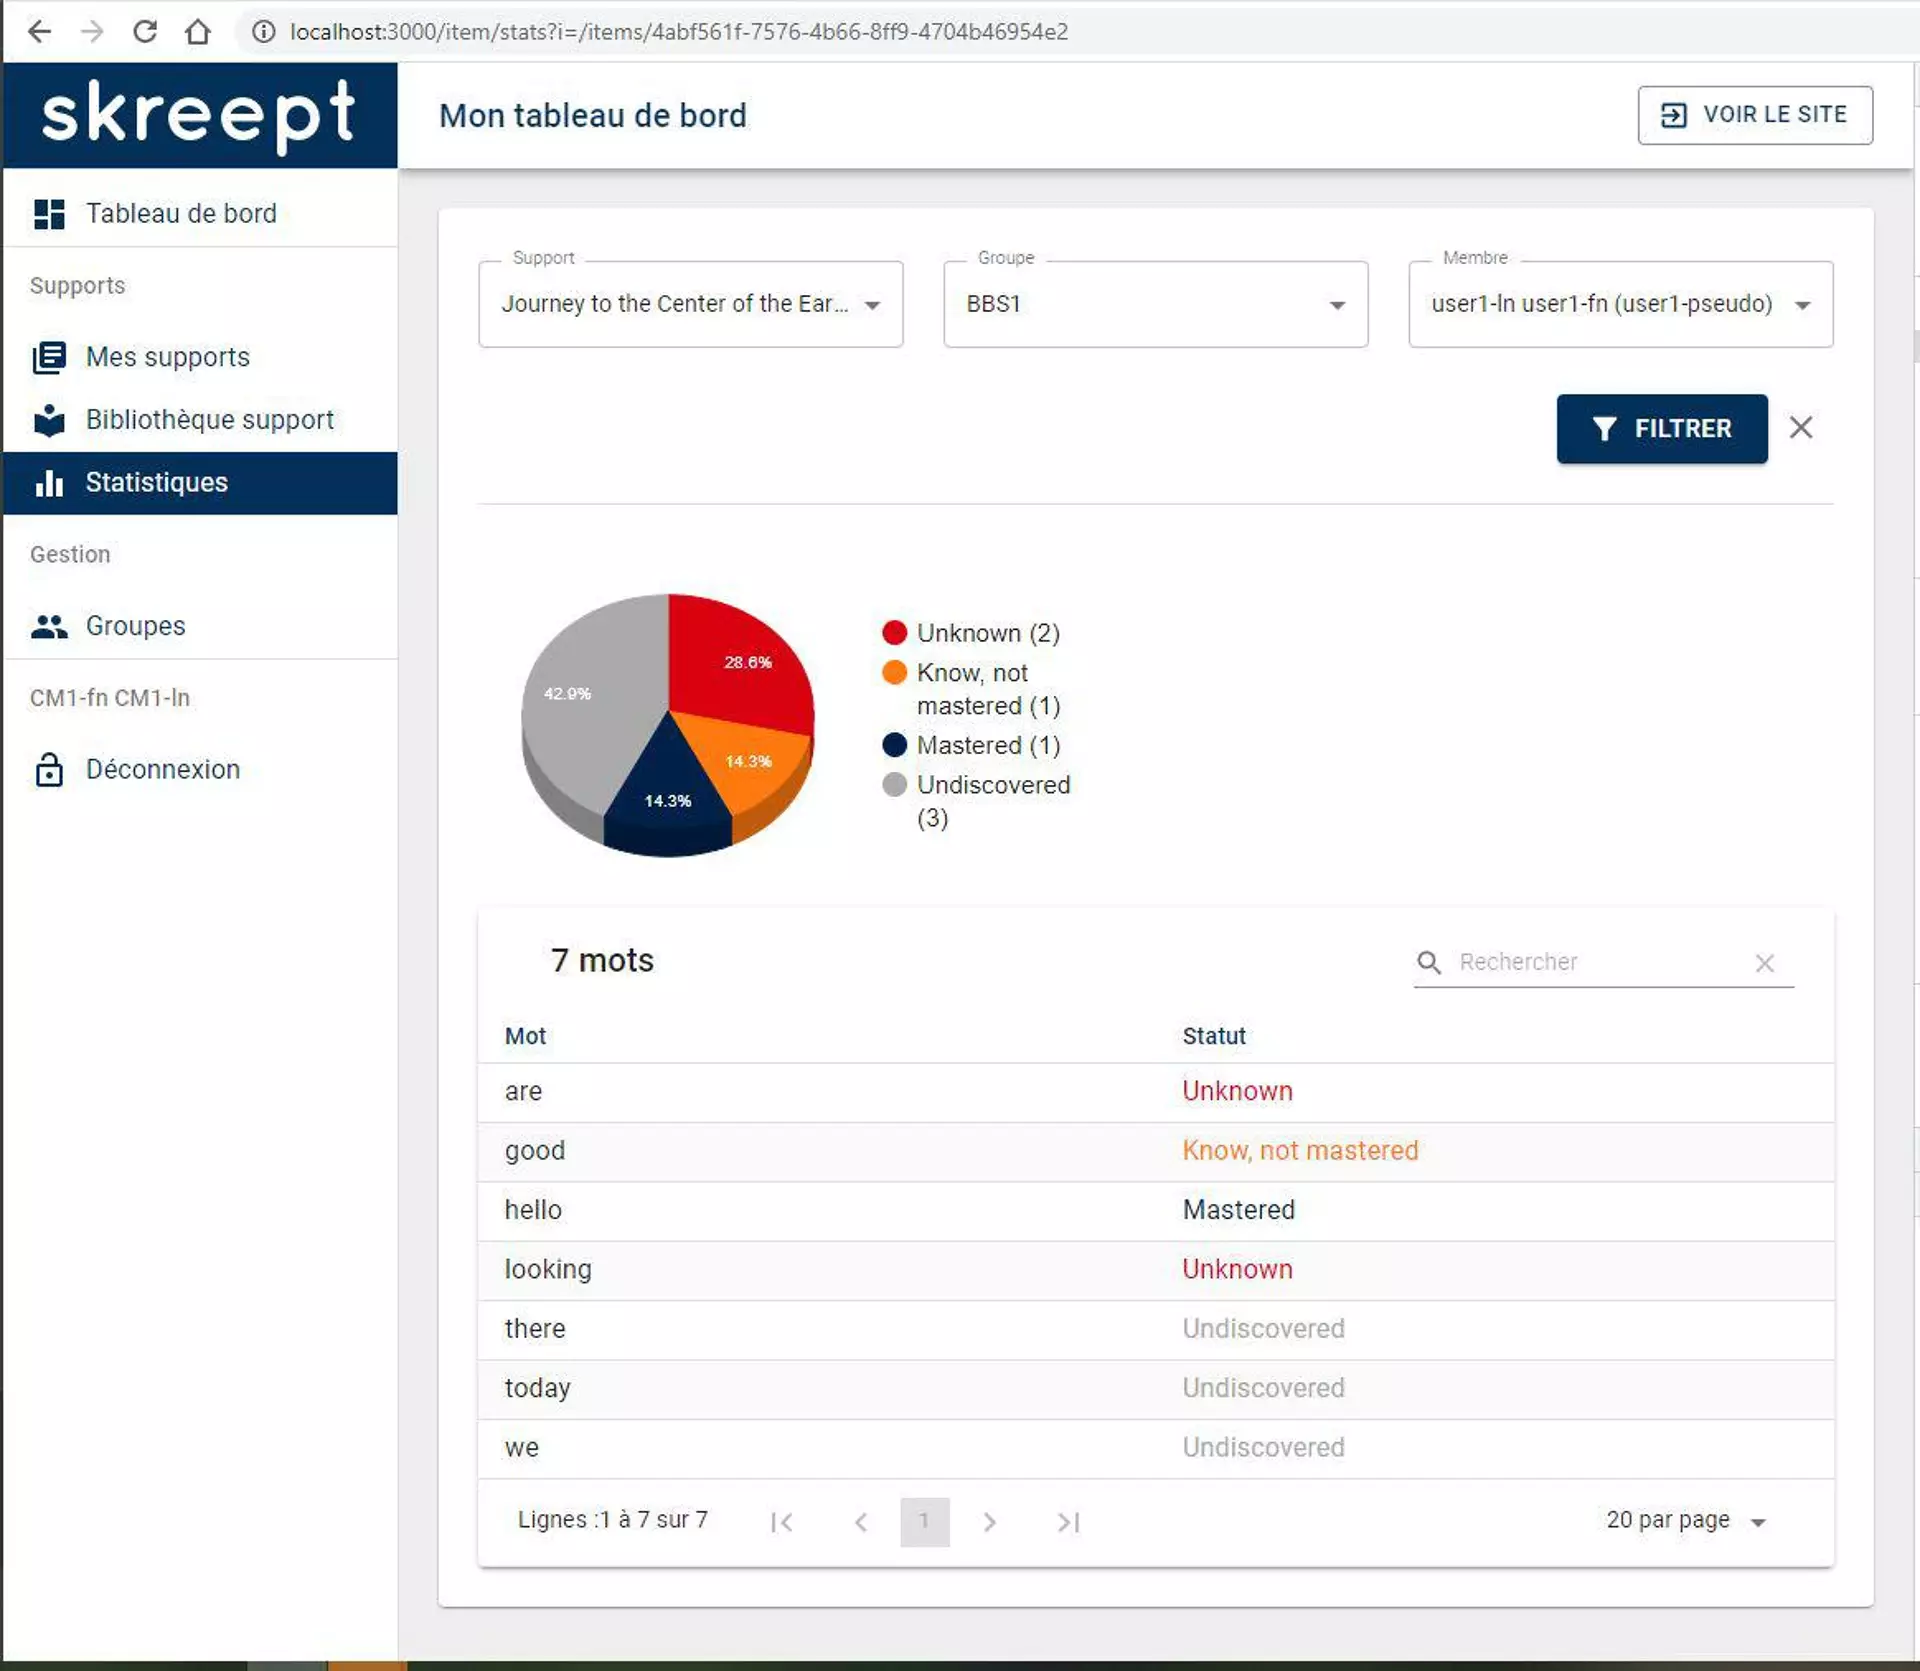Jump to last page using pagination icon
The width and height of the screenshot is (1920, 1671).
(1067, 1521)
